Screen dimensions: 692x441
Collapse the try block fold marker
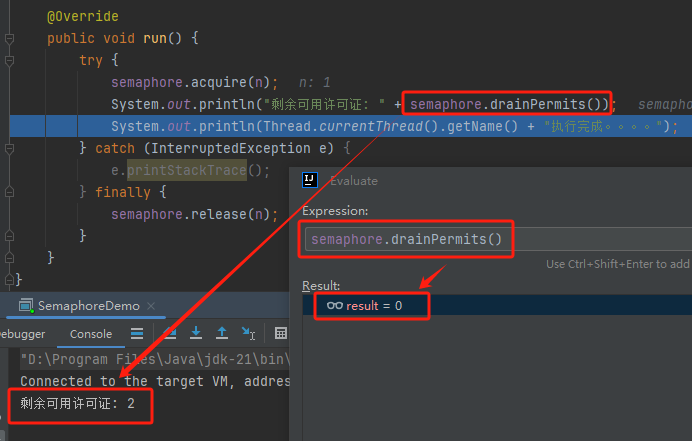pyautogui.click(x=9, y=60)
